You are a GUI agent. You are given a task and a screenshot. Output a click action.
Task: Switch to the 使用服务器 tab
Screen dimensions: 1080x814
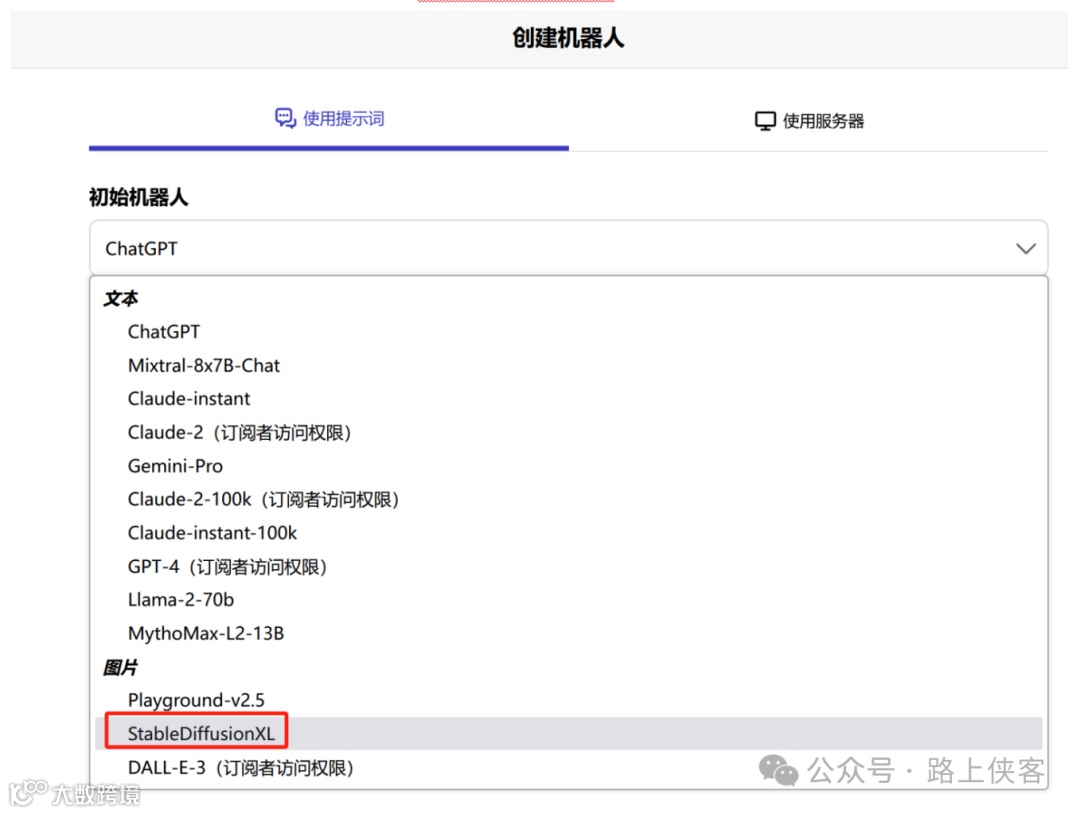click(x=809, y=121)
